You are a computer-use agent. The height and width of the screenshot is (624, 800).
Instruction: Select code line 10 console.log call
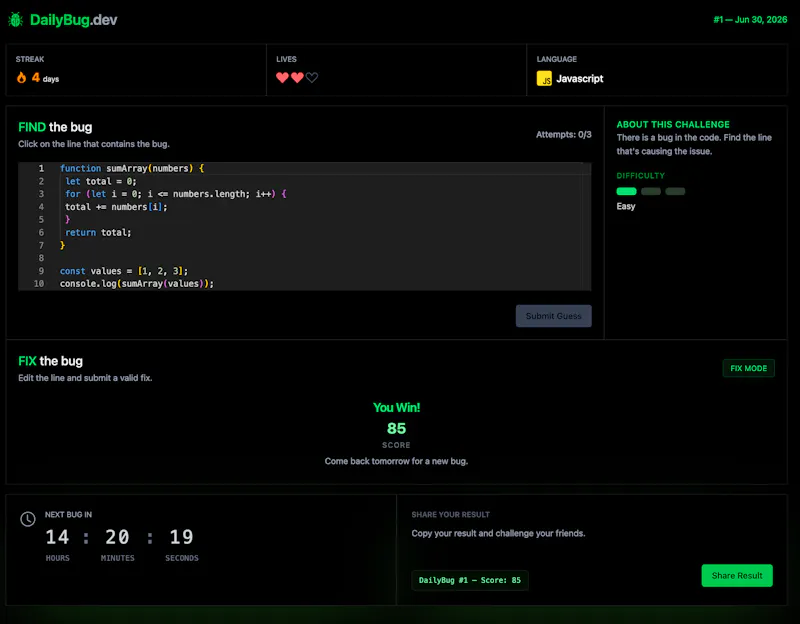pyautogui.click(x=305, y=284)
